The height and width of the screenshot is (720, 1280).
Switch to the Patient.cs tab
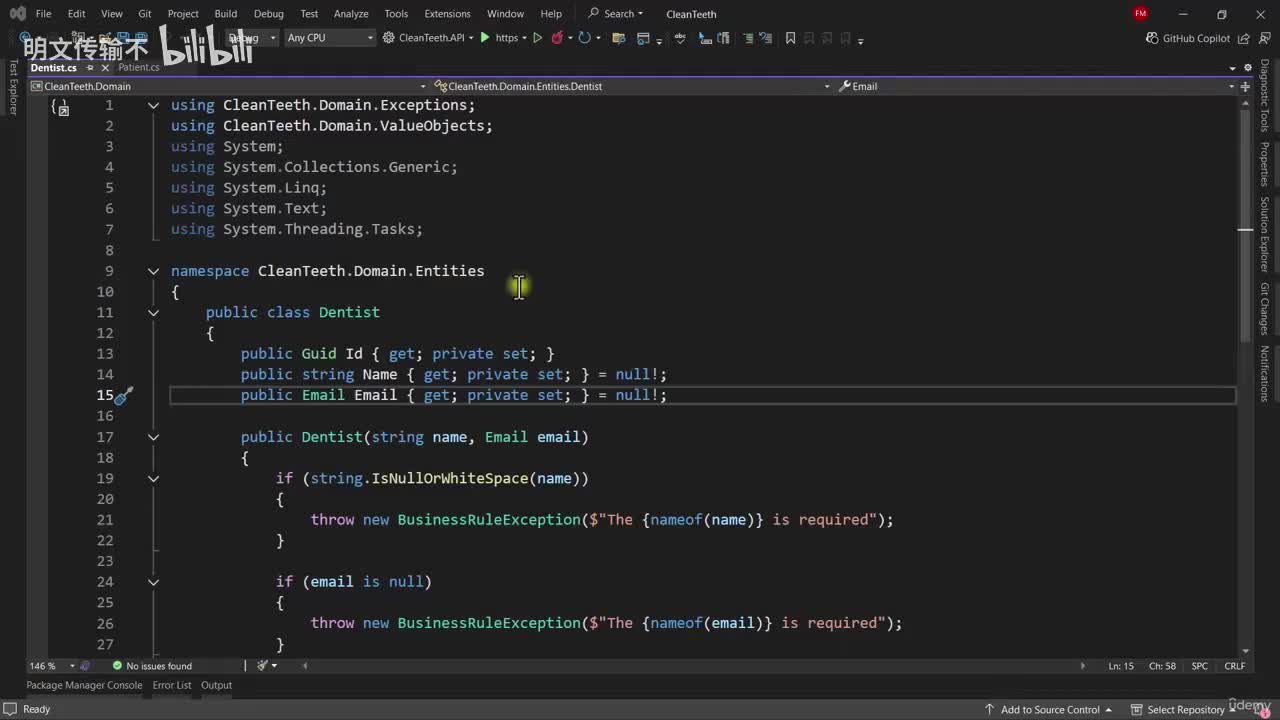click(138, 68)
